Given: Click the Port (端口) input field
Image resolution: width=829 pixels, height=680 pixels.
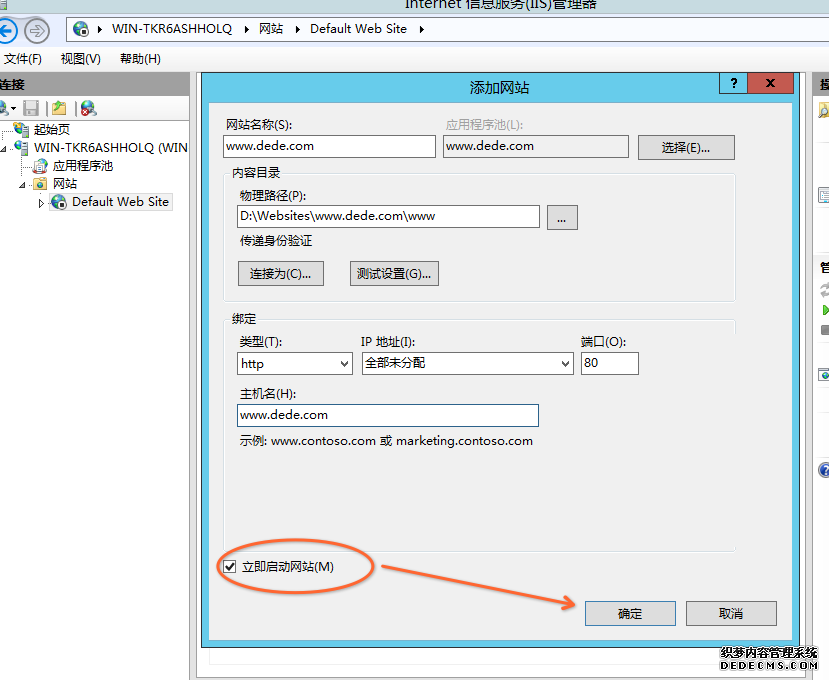Looking at the screenshot, I should point(609,364).
